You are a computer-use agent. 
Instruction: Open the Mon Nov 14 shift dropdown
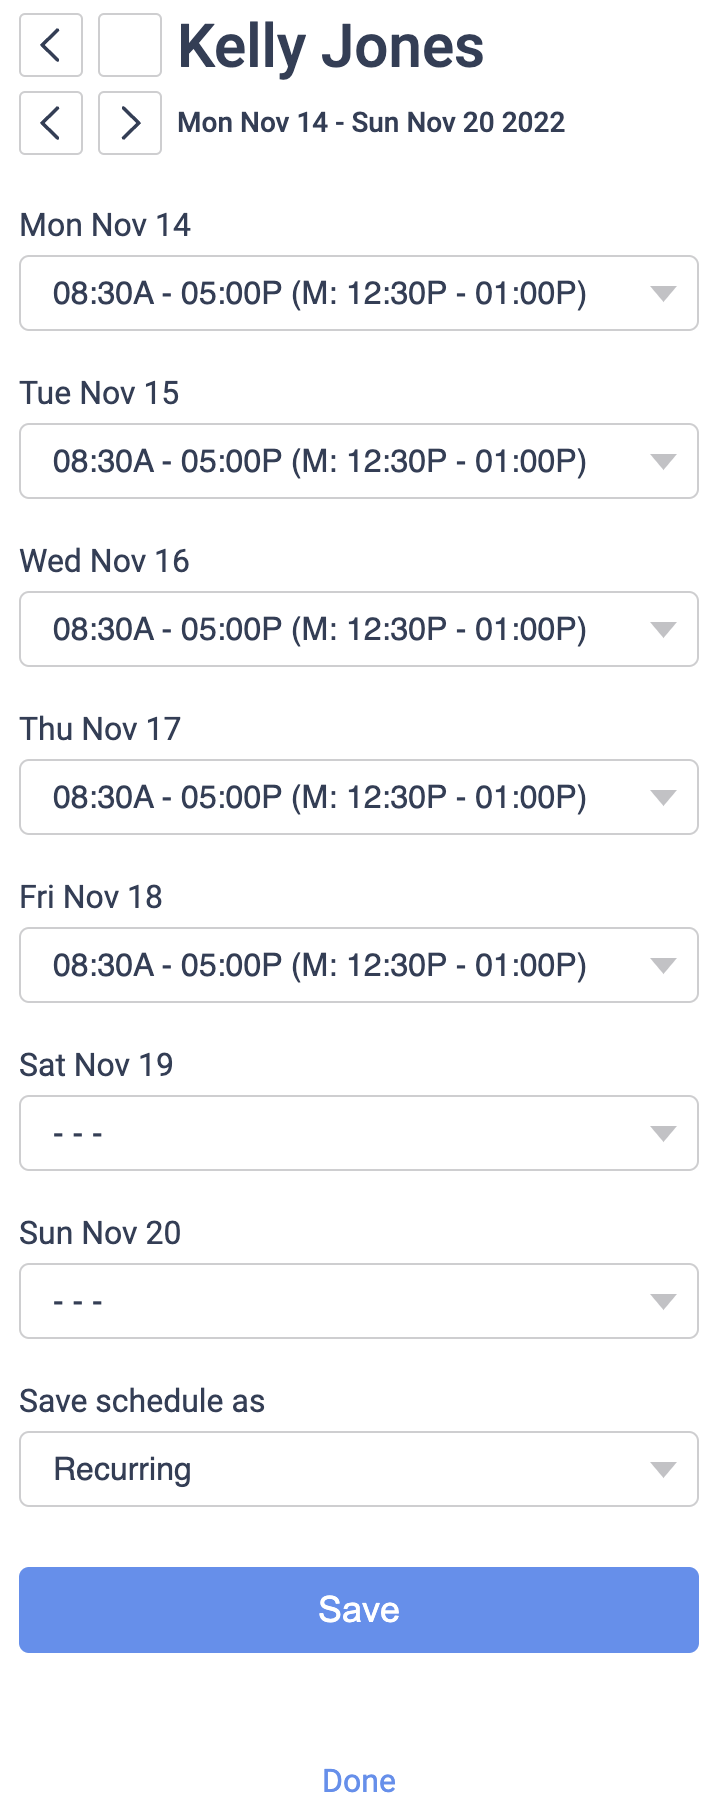click(358, 293)
